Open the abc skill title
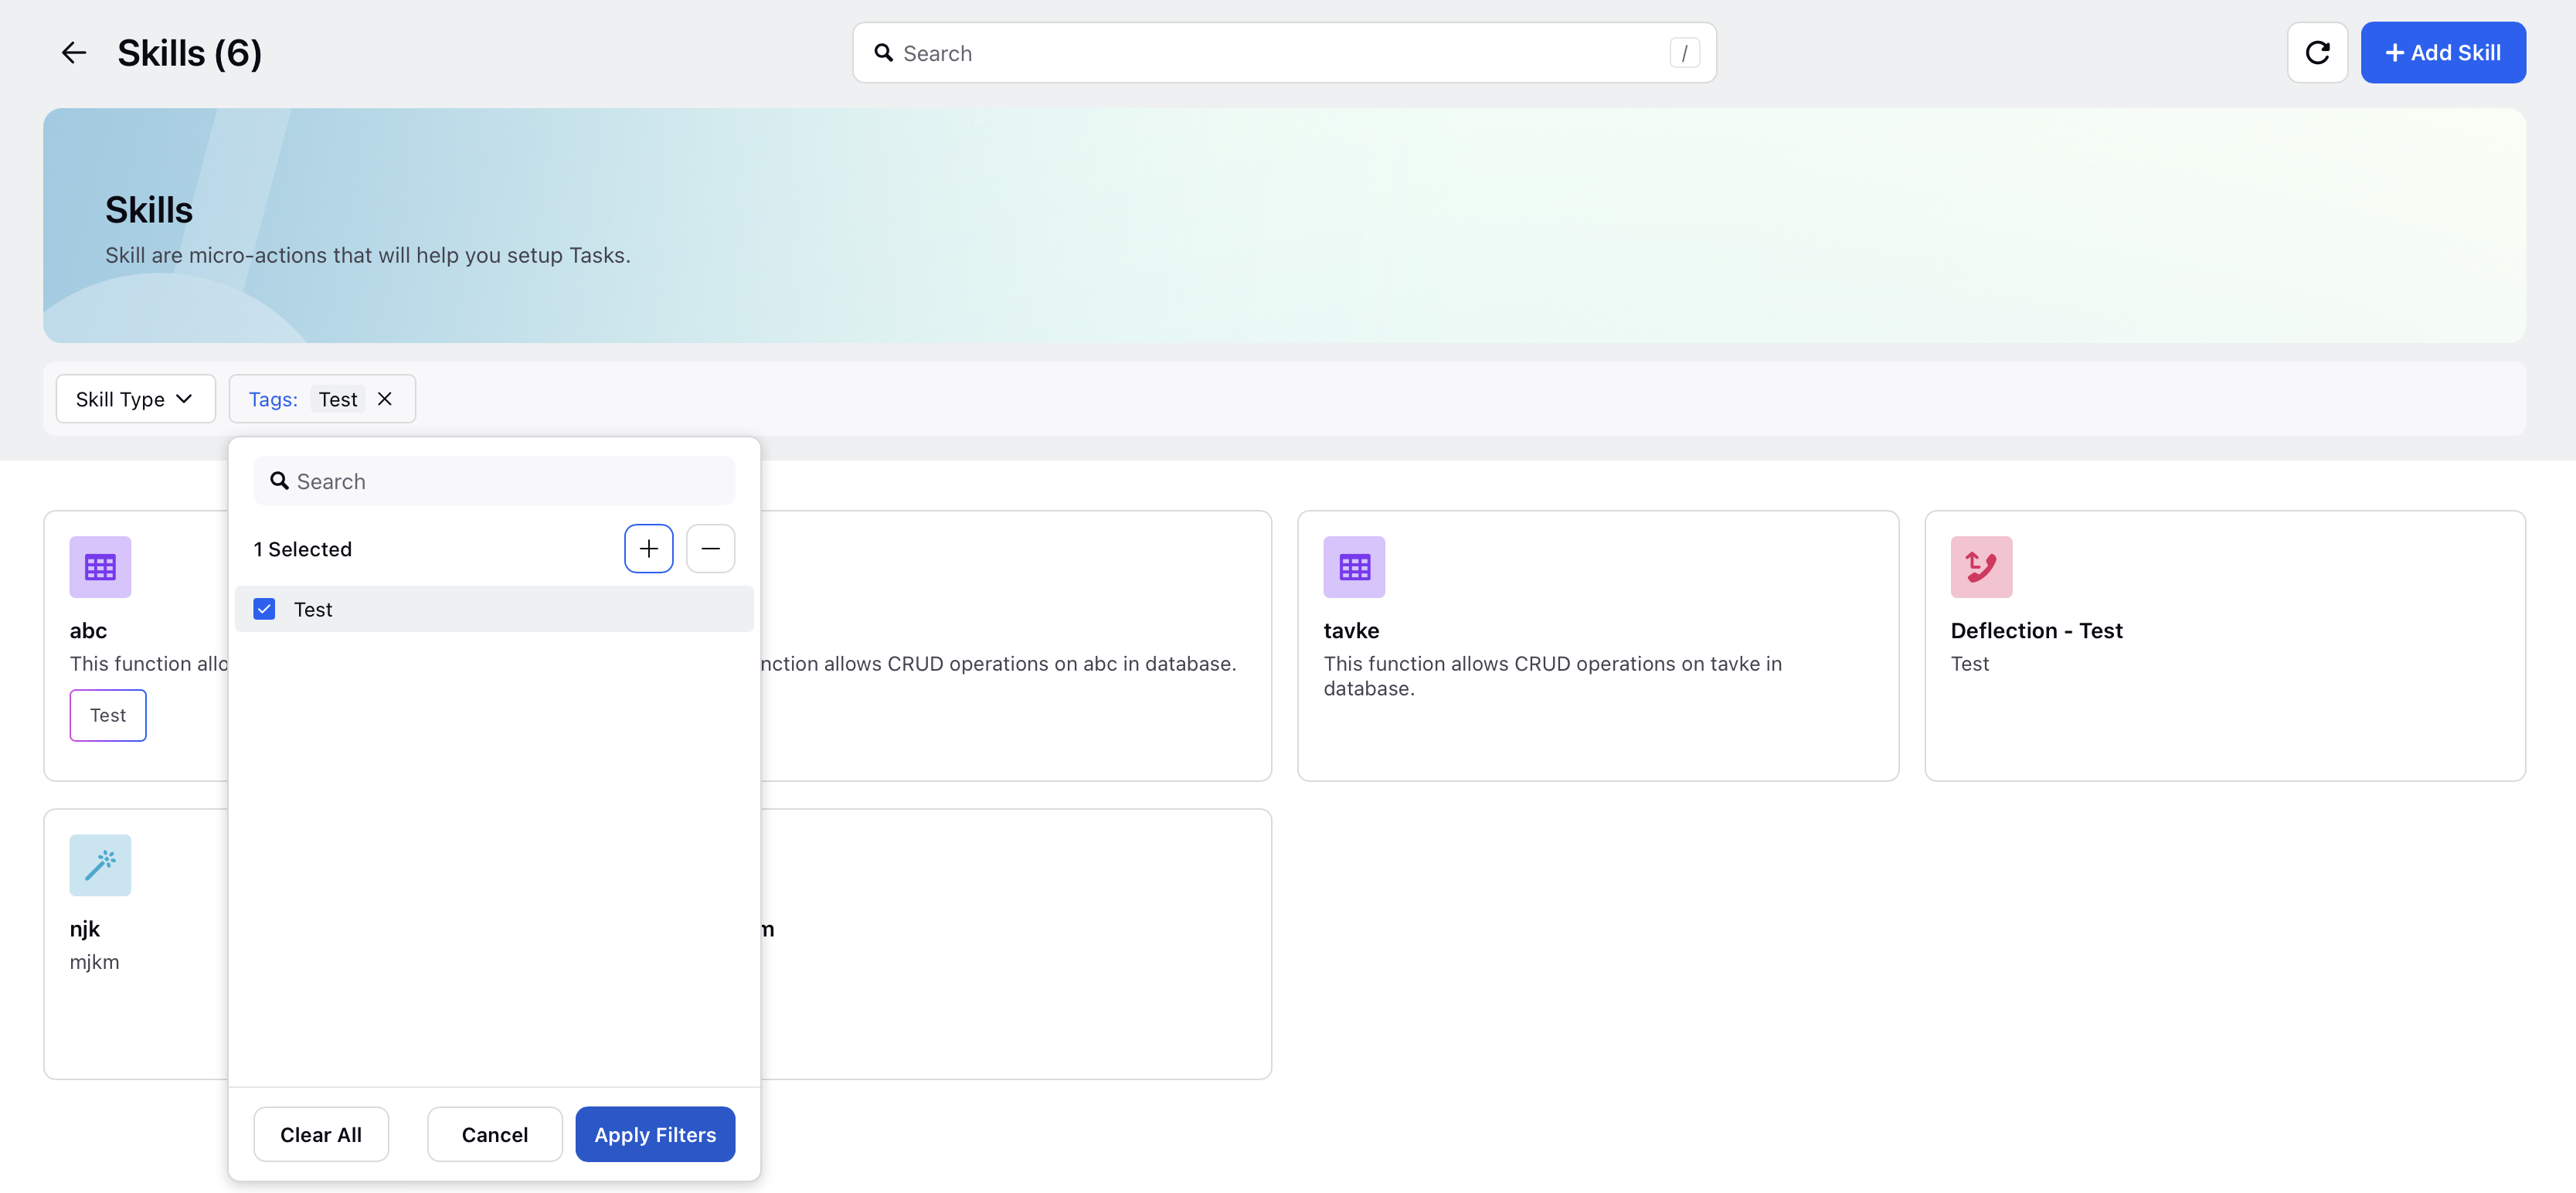 (88, 631)
